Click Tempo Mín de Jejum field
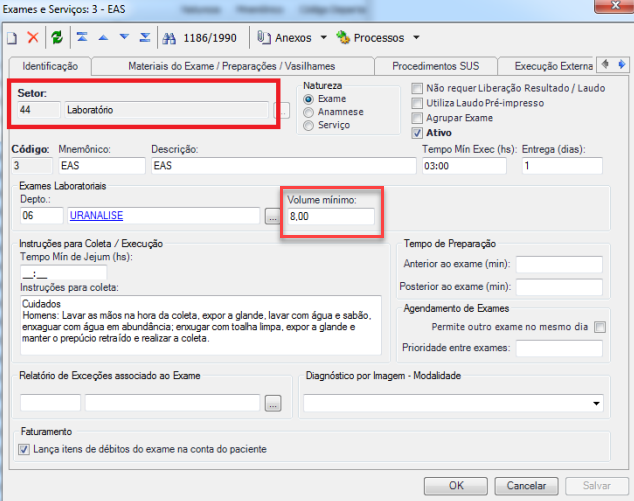The height and width of the screenshot is (501, 634). 63,273
